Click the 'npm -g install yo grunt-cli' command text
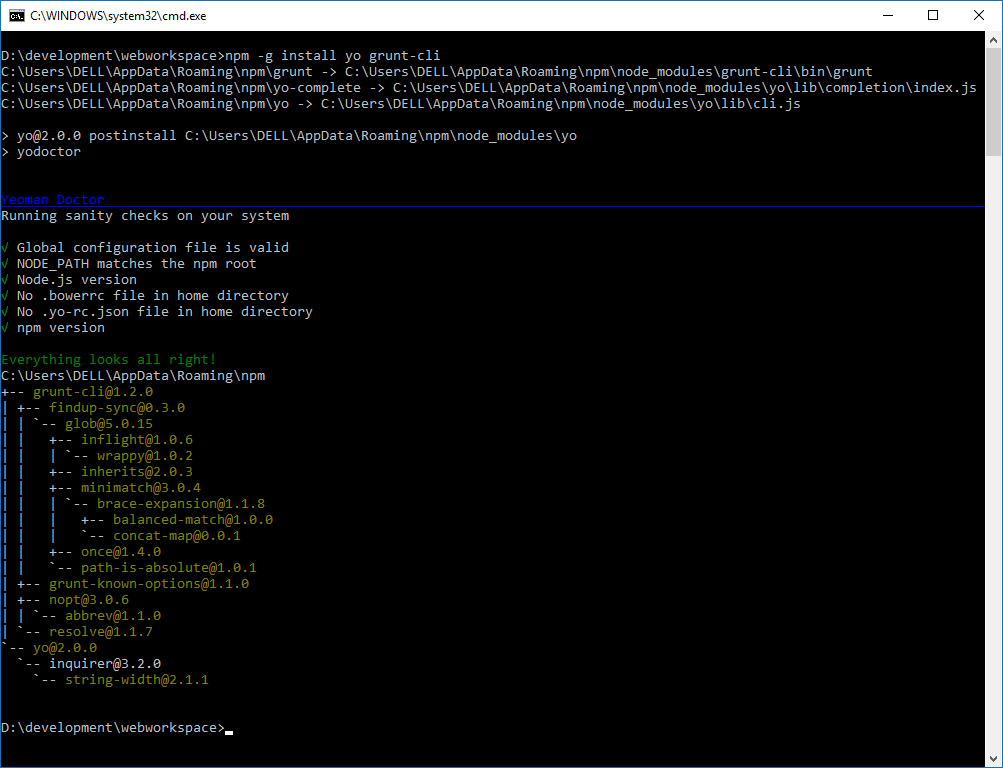The height and width of the screenshot is (768, 1003). (x=333, y=56)
